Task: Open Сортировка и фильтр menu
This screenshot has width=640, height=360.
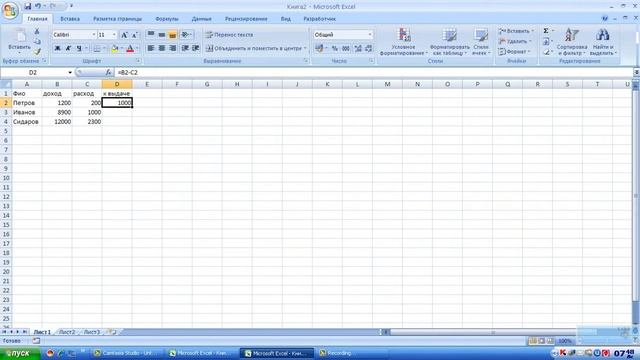Action: pos(572,42)
